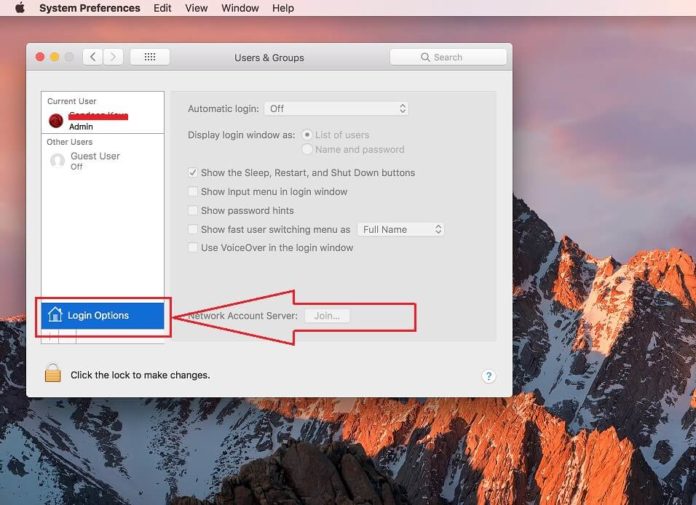
Task: Open the Window menu
Action: pos(240,8)
